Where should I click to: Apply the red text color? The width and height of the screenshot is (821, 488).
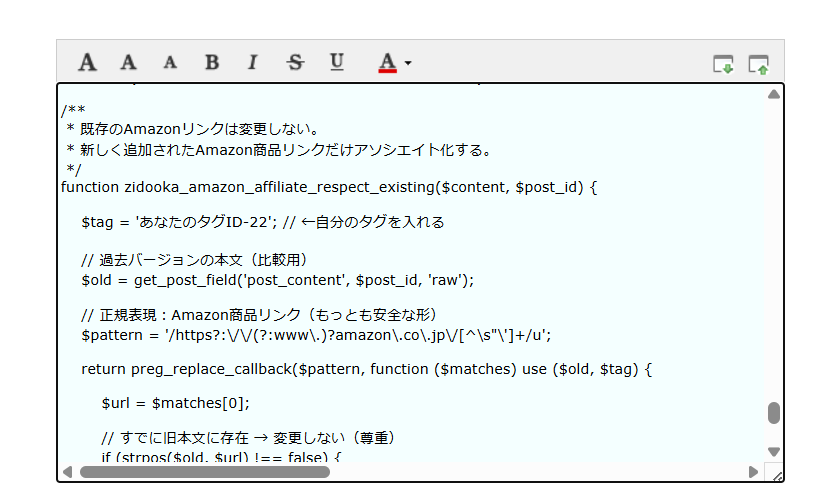click(x=387, y=63)
